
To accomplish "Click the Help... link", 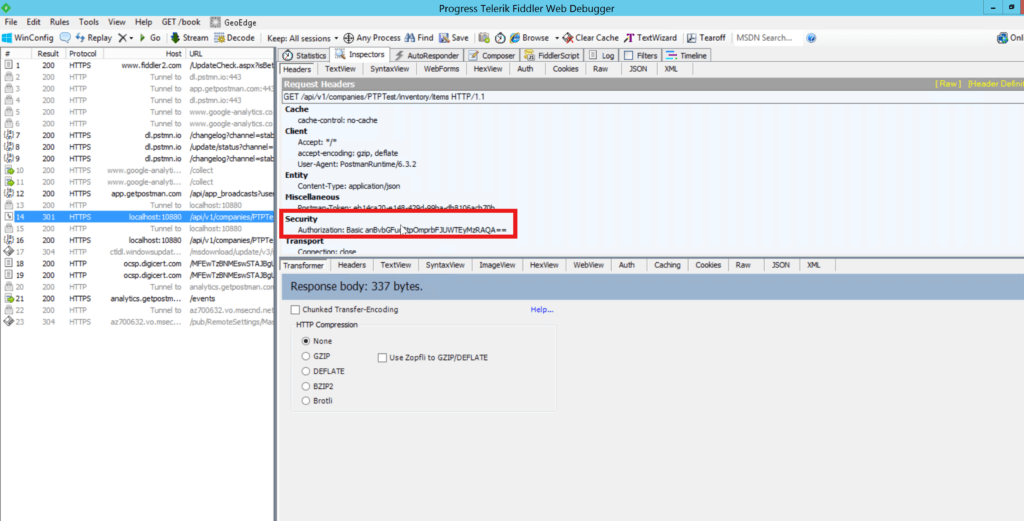I will (x=542, y=309).
